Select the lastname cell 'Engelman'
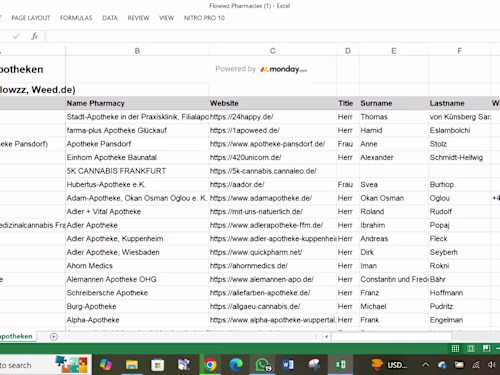Viewport: 500px width, 375px height. pyautogui.click(x=459, y=320)
